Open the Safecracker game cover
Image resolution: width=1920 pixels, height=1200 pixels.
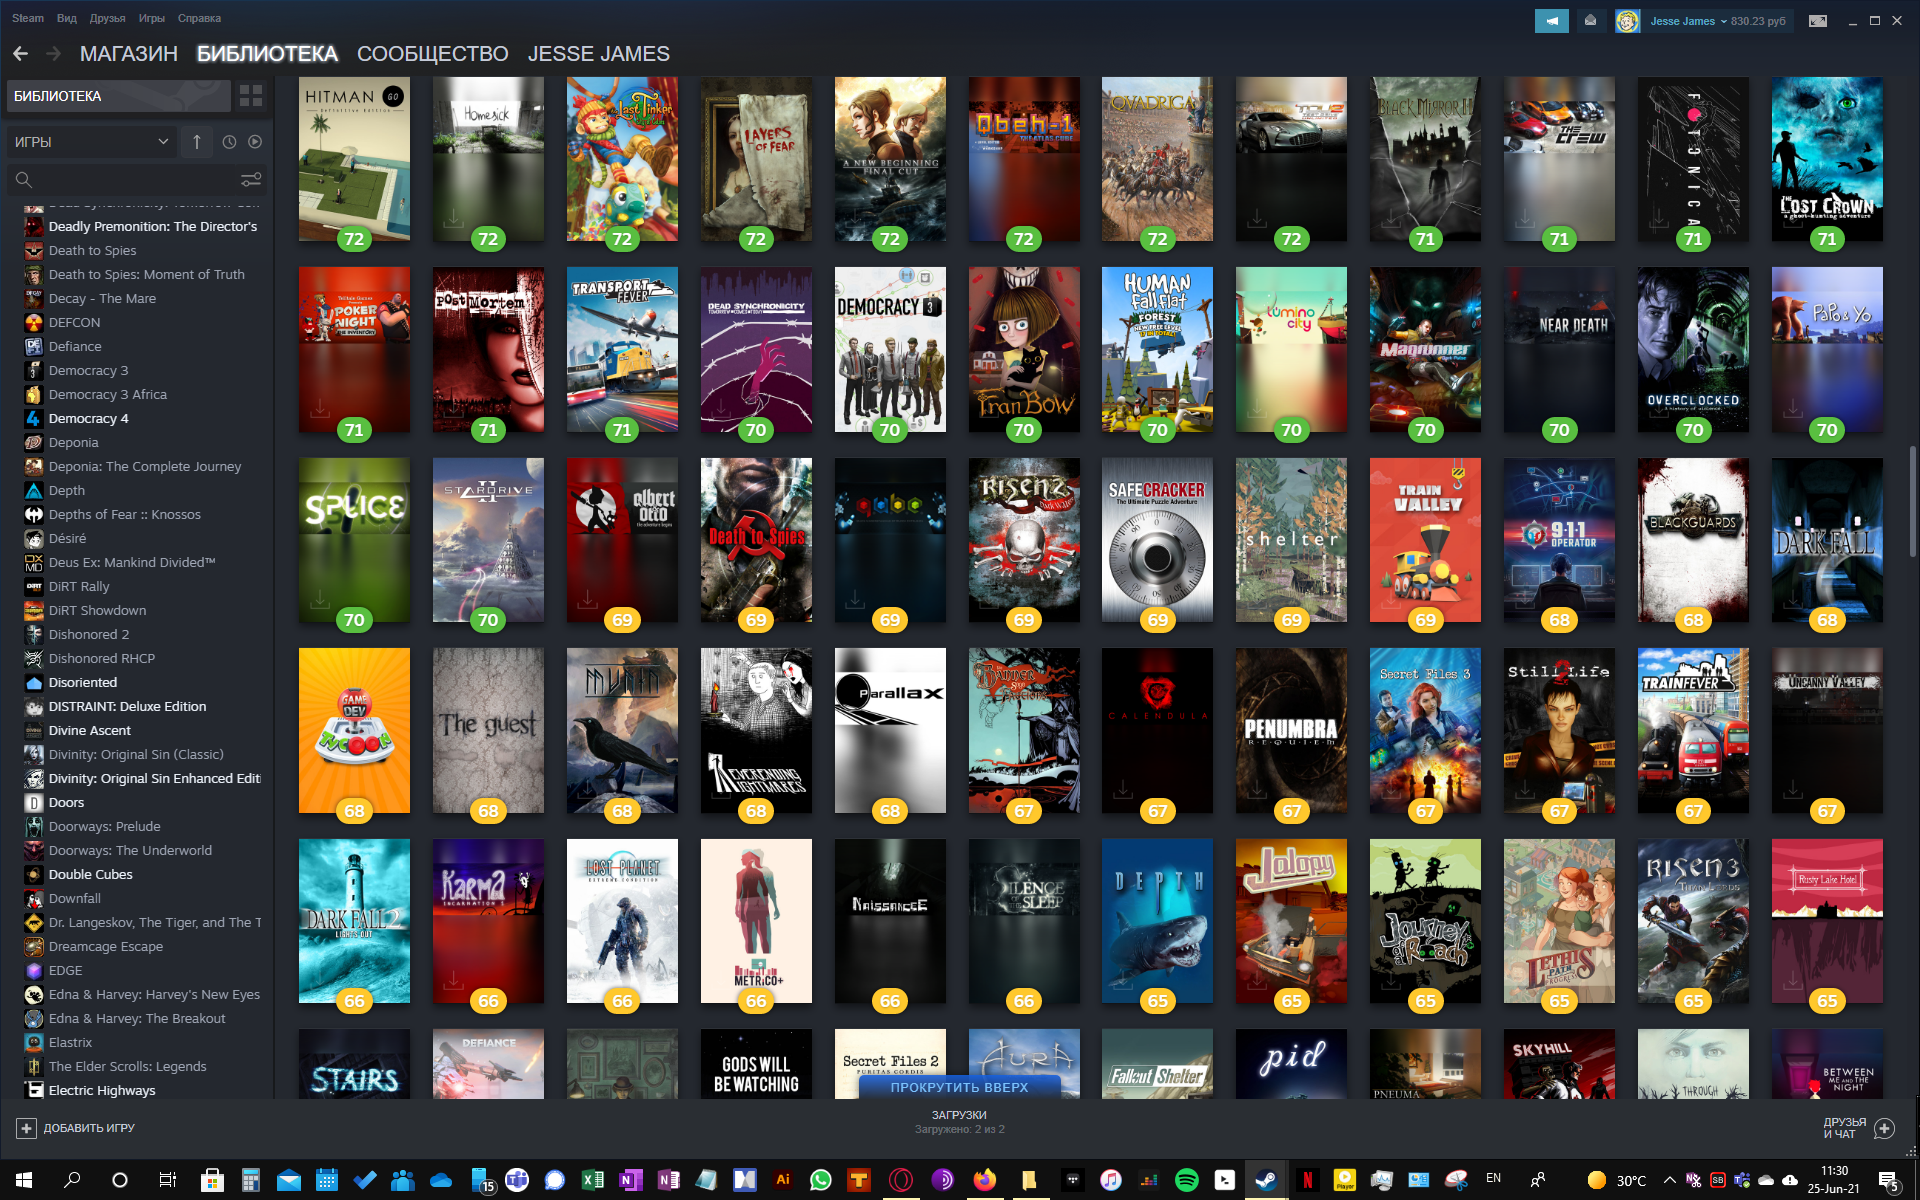(x=1157, y=540)
